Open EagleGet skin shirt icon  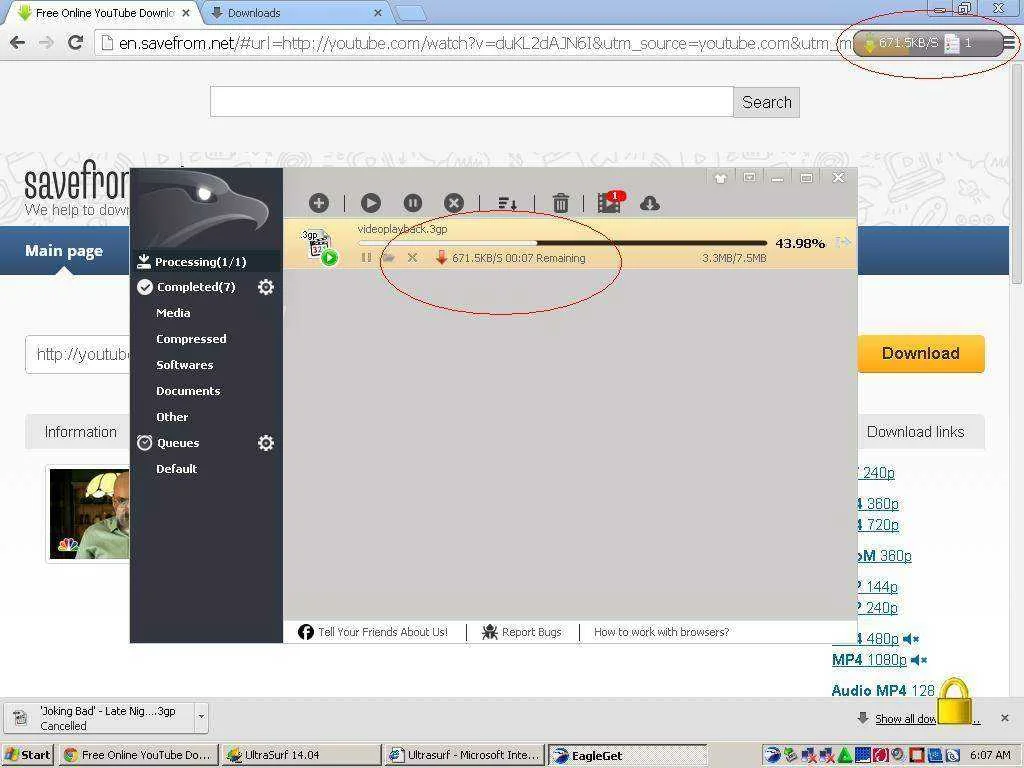click(720, 178)
